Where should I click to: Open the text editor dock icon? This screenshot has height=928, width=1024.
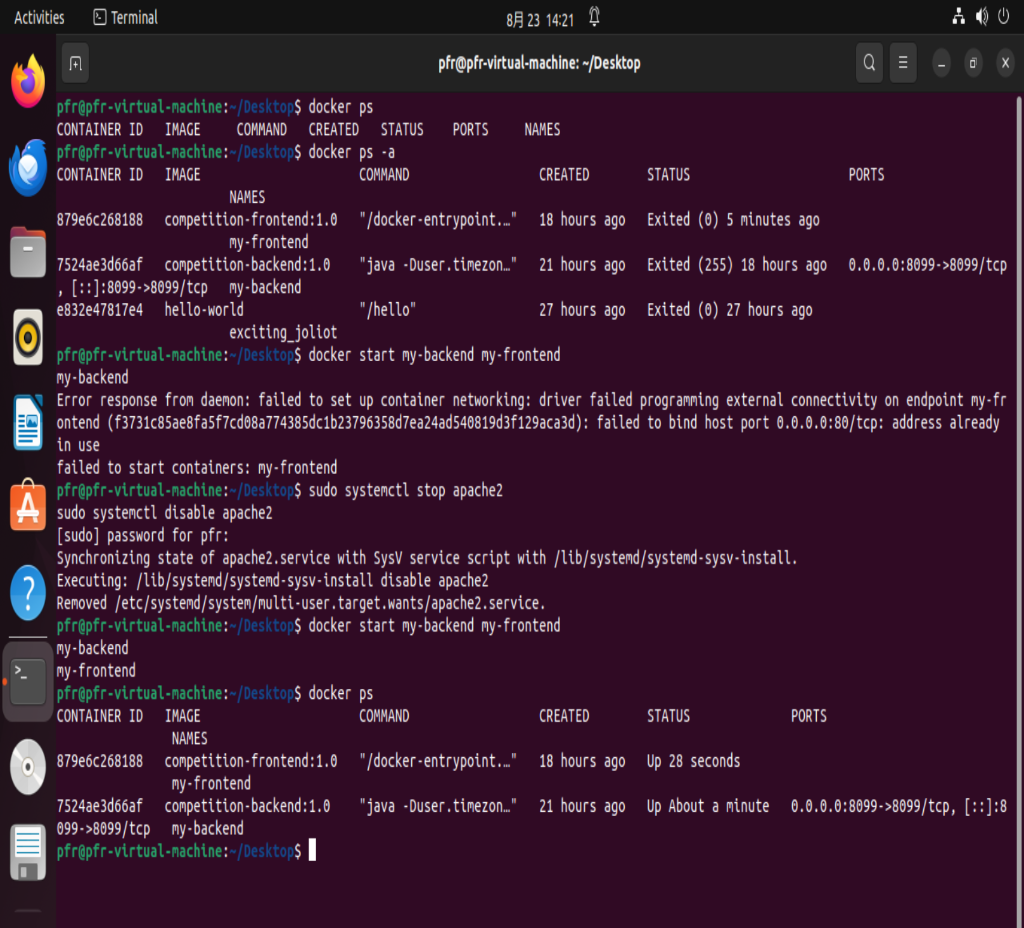coord(28,852)
